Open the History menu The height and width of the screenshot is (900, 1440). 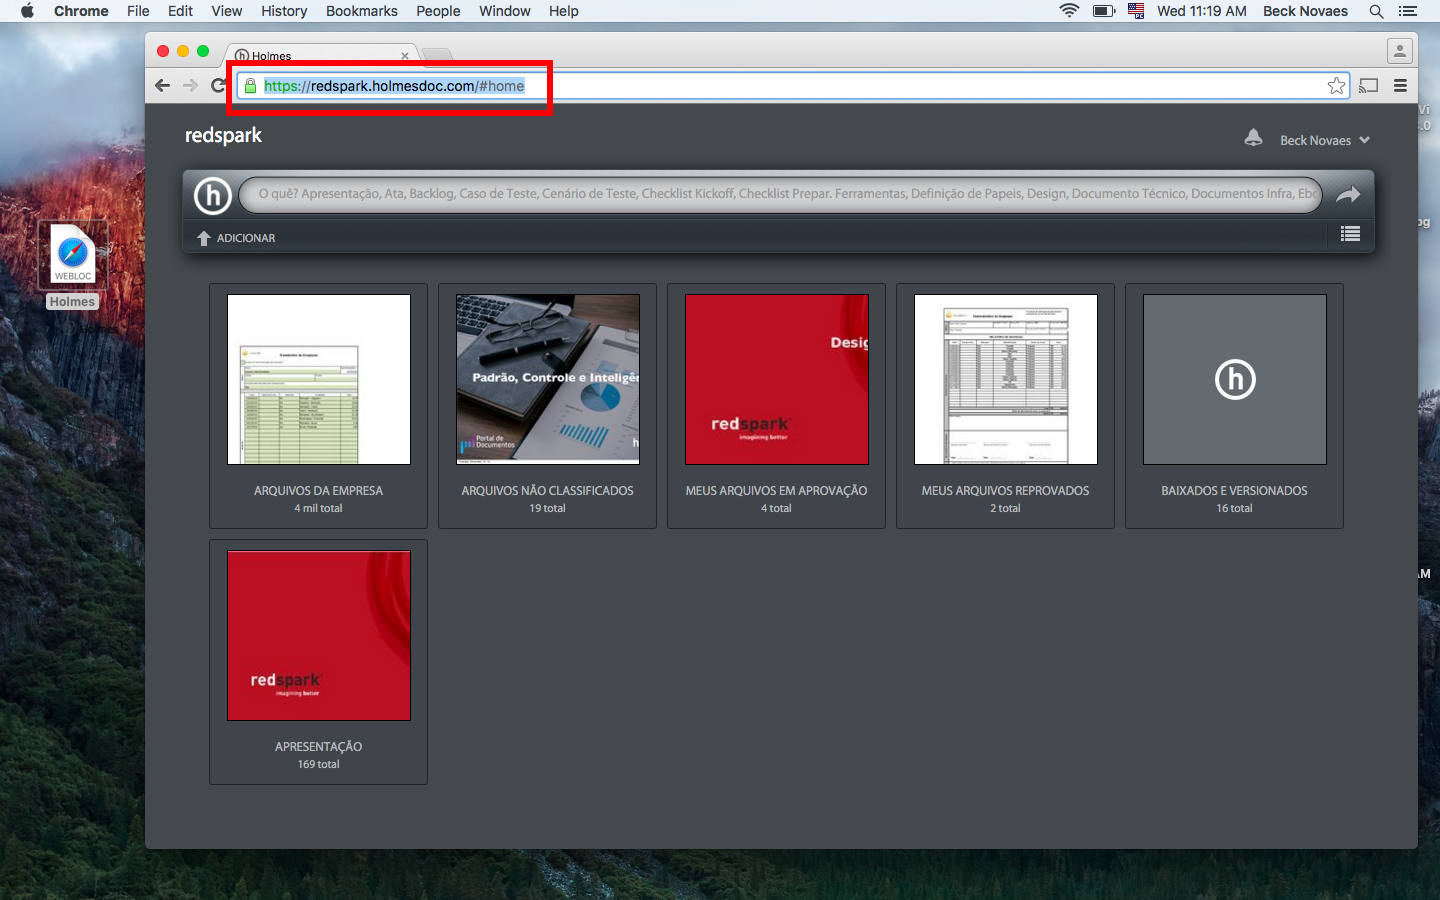(x=284, y=11)
